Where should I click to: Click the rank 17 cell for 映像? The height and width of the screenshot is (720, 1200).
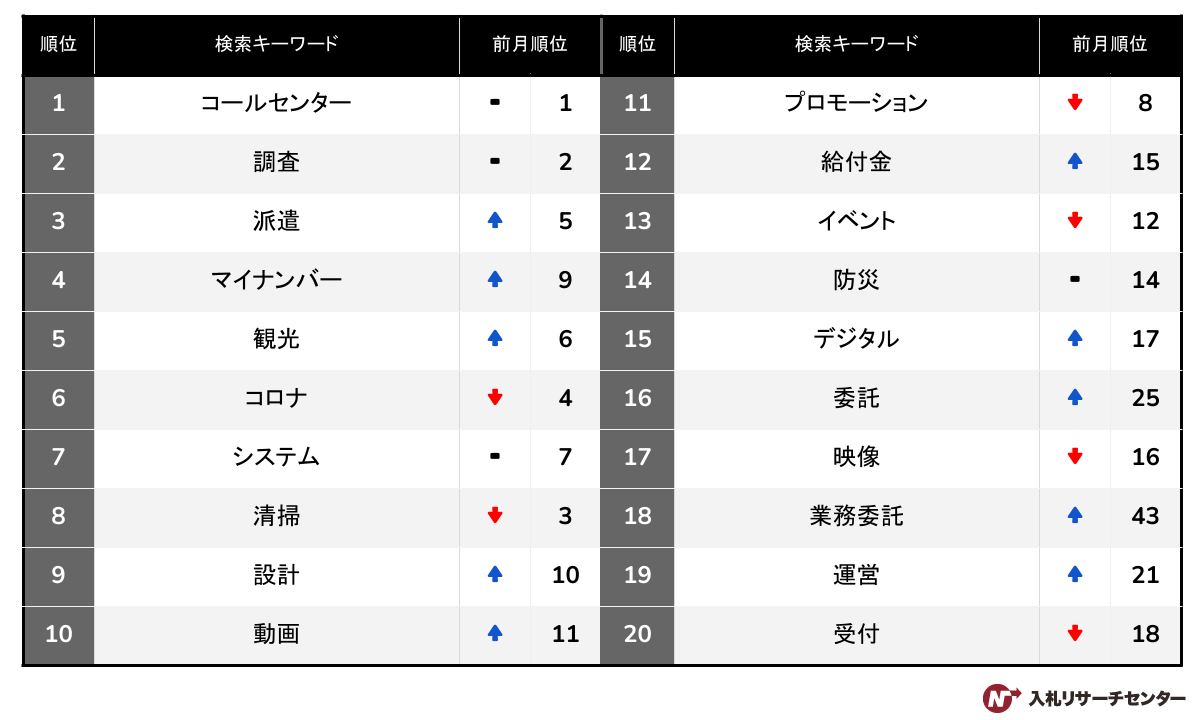click(637, 456)
